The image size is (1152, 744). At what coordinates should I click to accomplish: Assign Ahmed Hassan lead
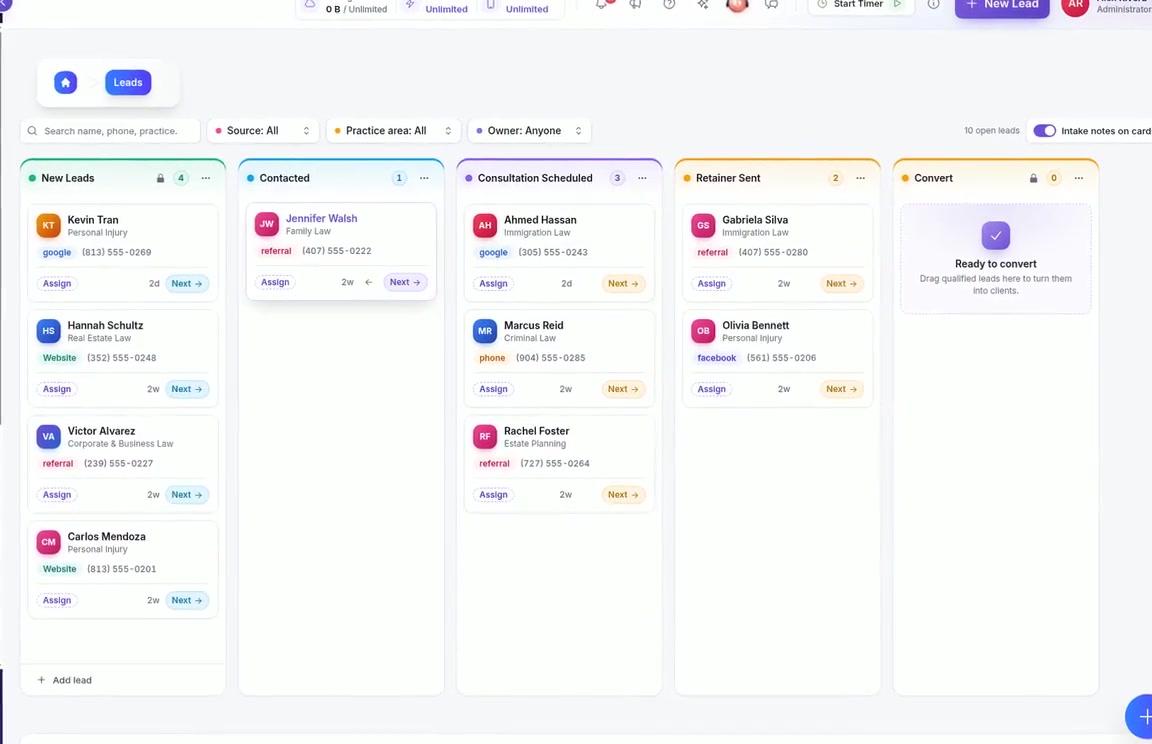493,283
